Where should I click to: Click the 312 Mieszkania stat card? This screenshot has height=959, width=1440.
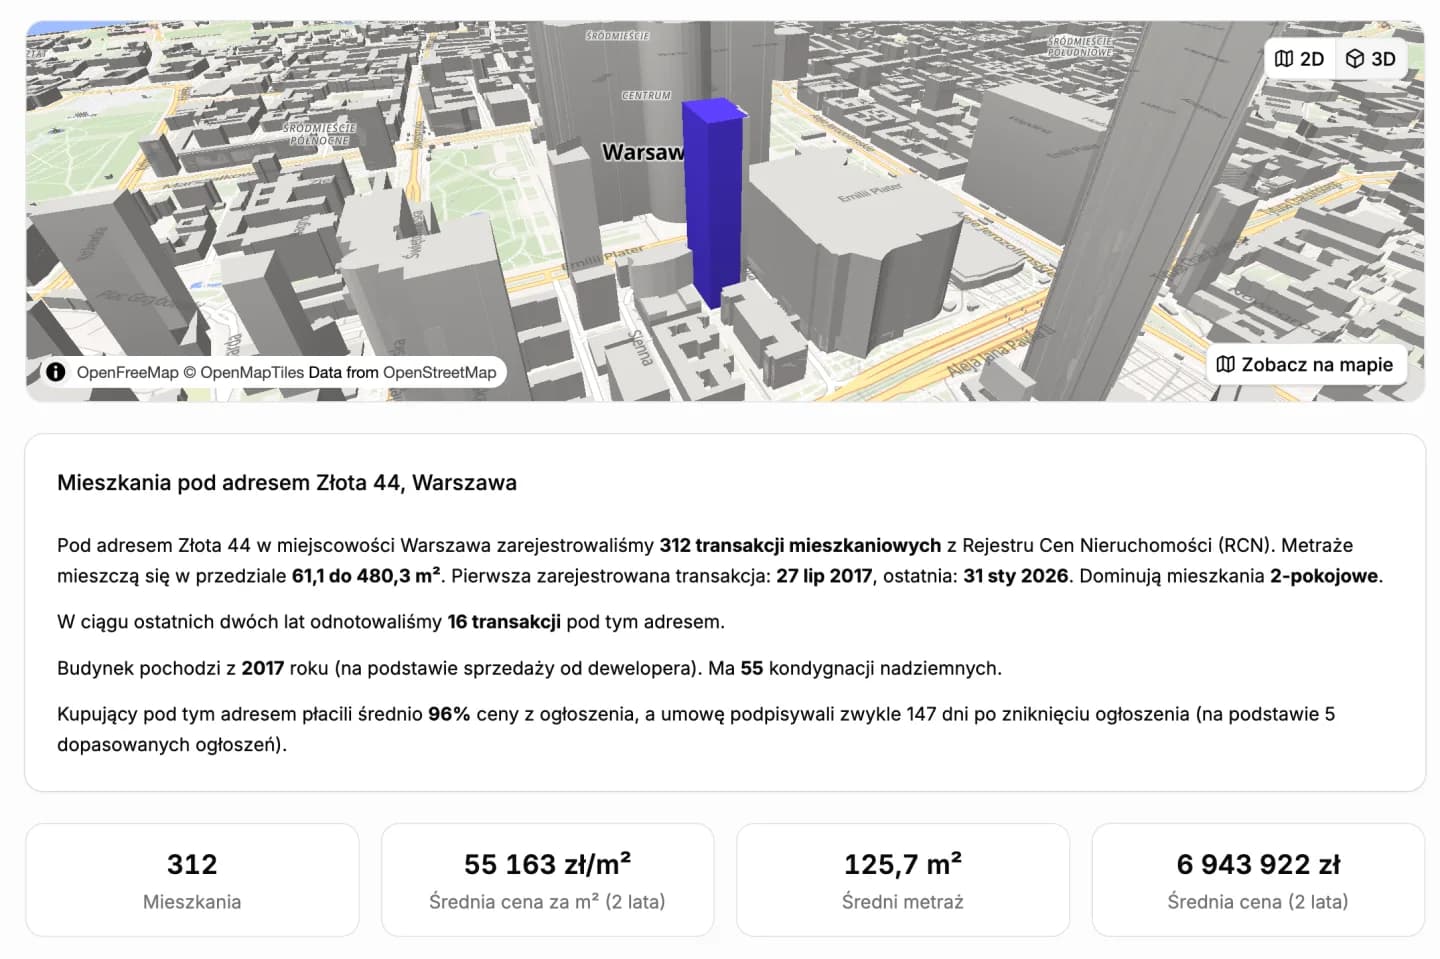click(192, 880)
